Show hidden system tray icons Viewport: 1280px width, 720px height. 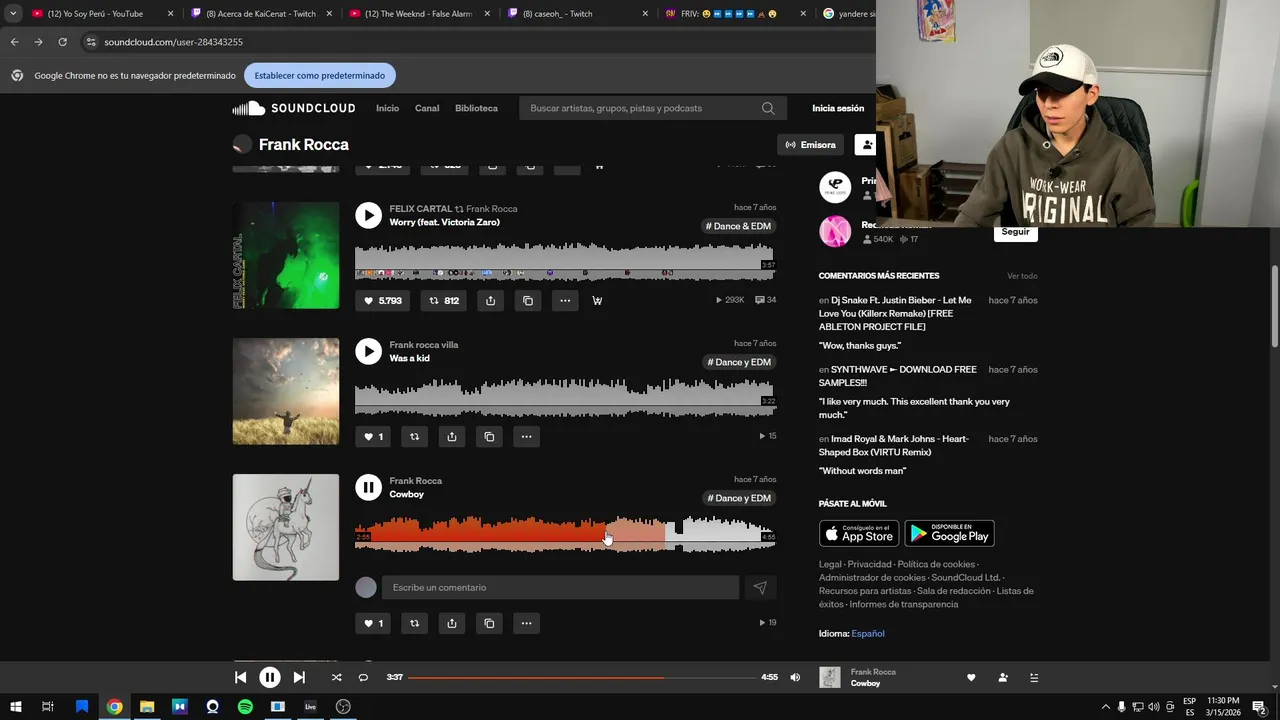(1105, 707)
